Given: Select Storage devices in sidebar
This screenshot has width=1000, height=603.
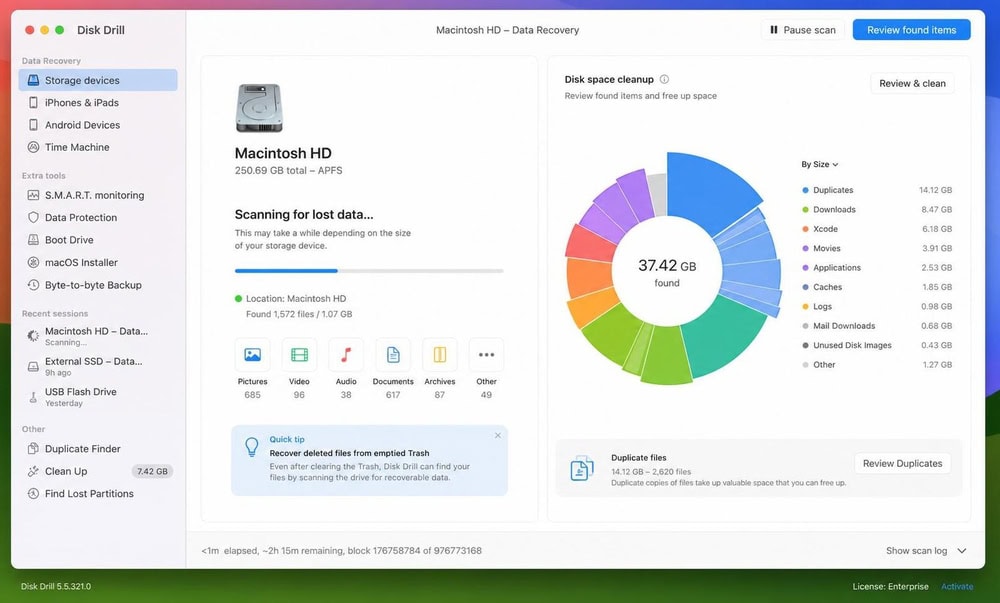Looking at the screenshot, I should (98, 80).
